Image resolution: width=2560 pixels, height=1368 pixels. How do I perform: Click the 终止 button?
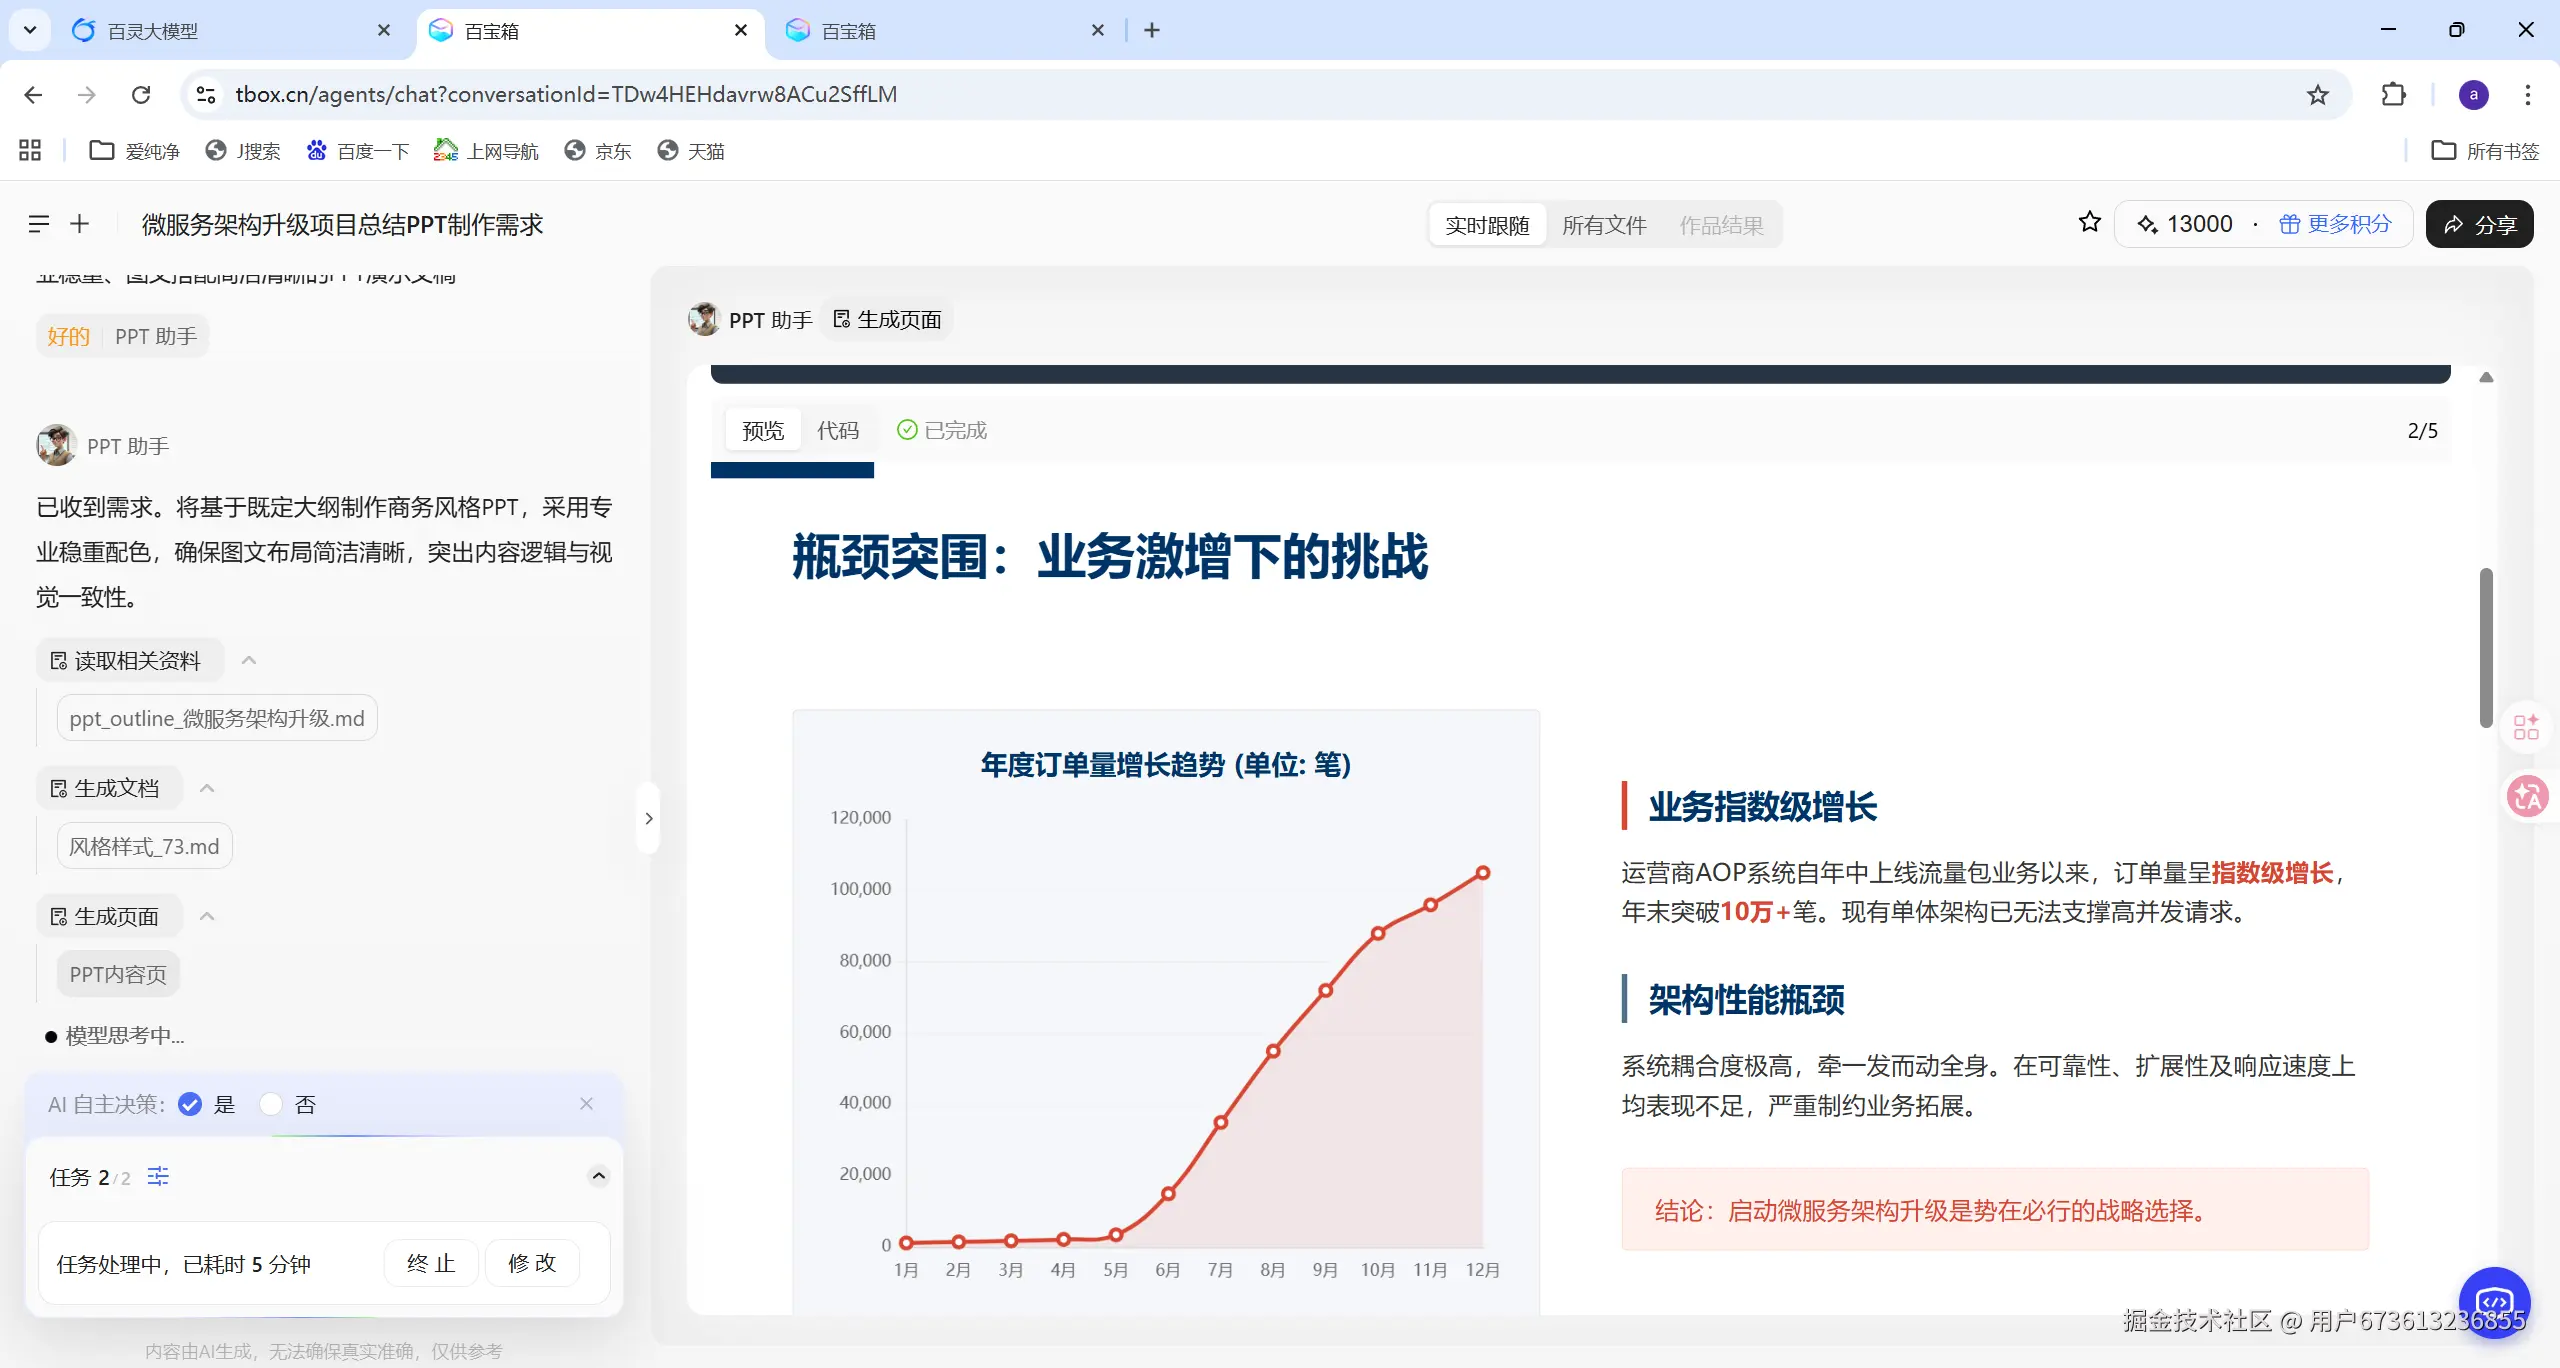(431, 1264)
